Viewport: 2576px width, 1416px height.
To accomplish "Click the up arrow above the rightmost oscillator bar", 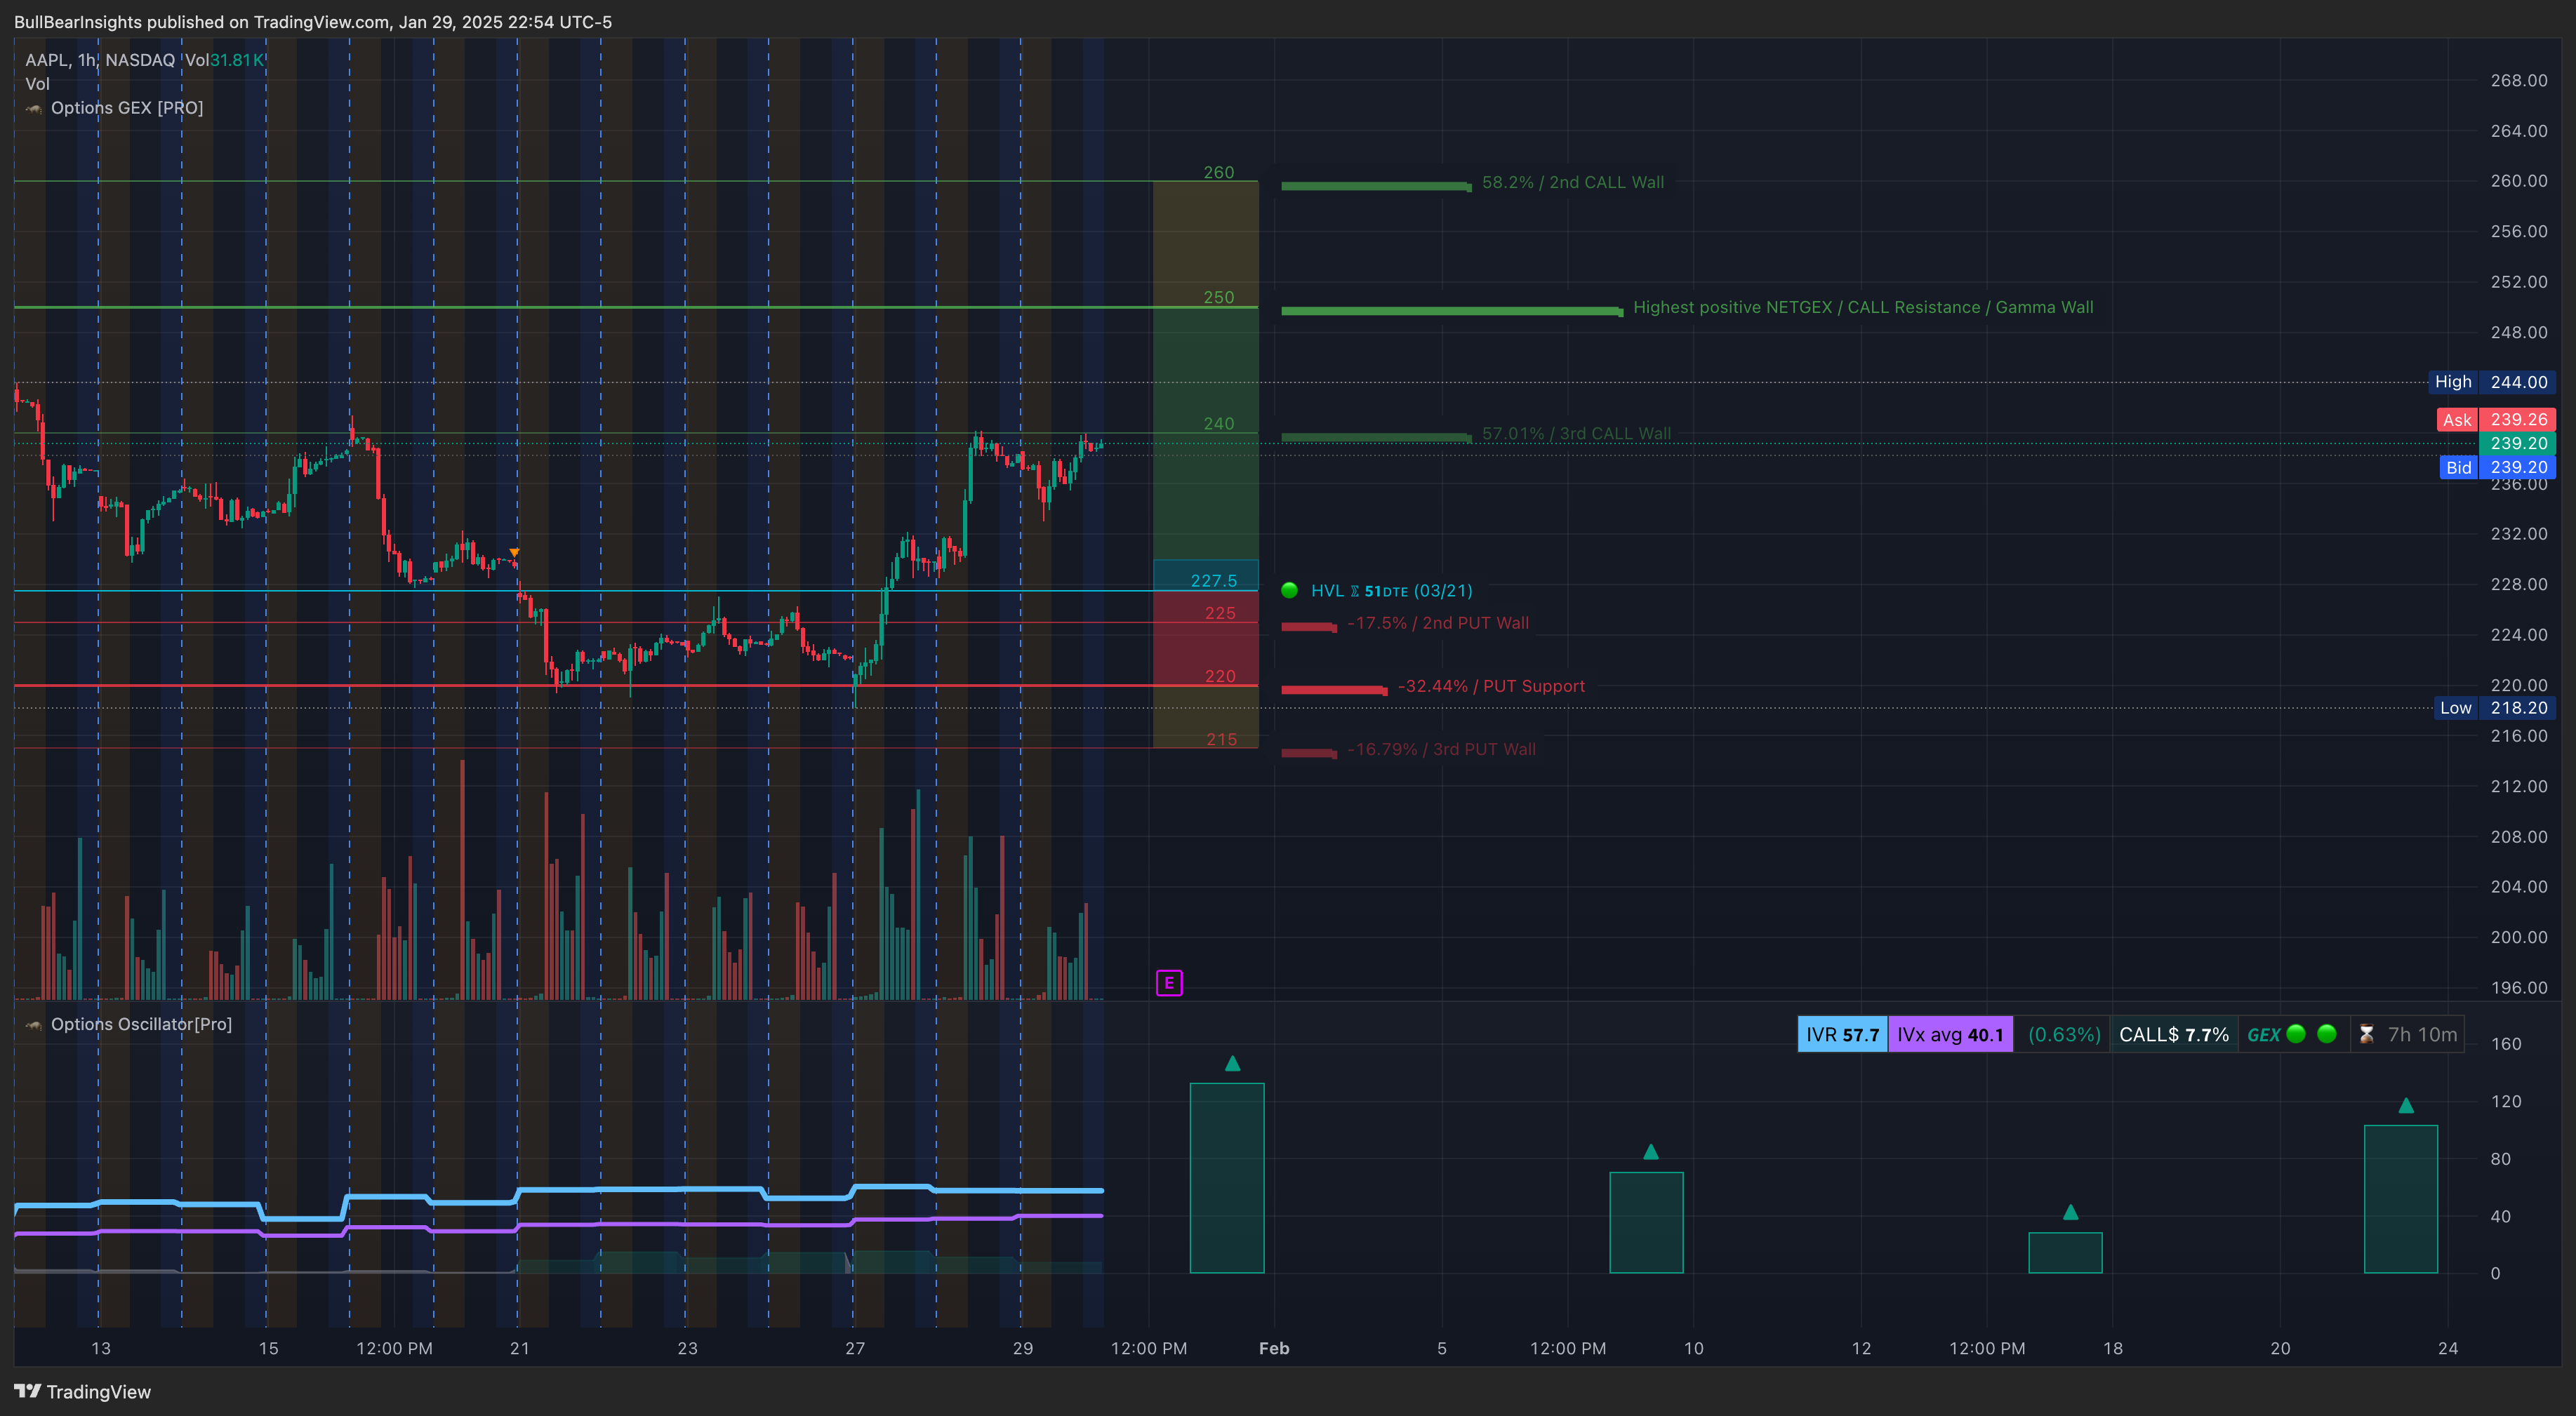I will (2406, 1106).
